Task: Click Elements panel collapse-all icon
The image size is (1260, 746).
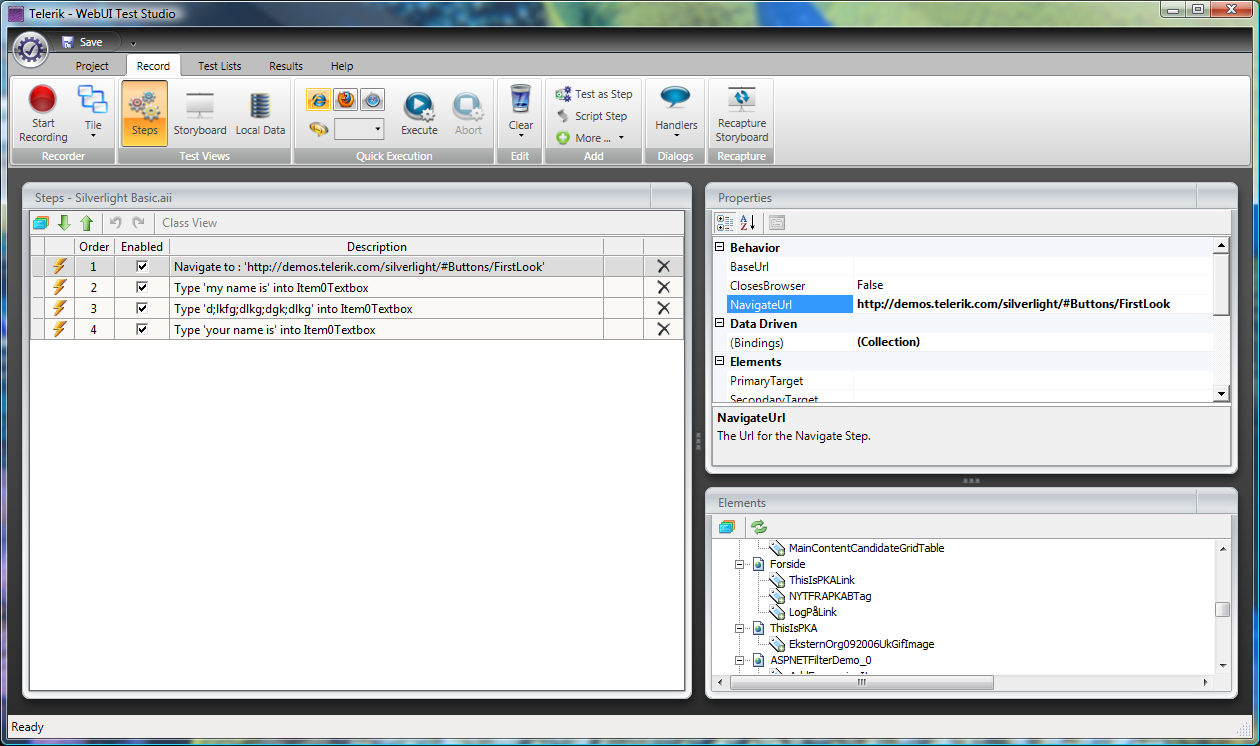Action: pos(726,526)
